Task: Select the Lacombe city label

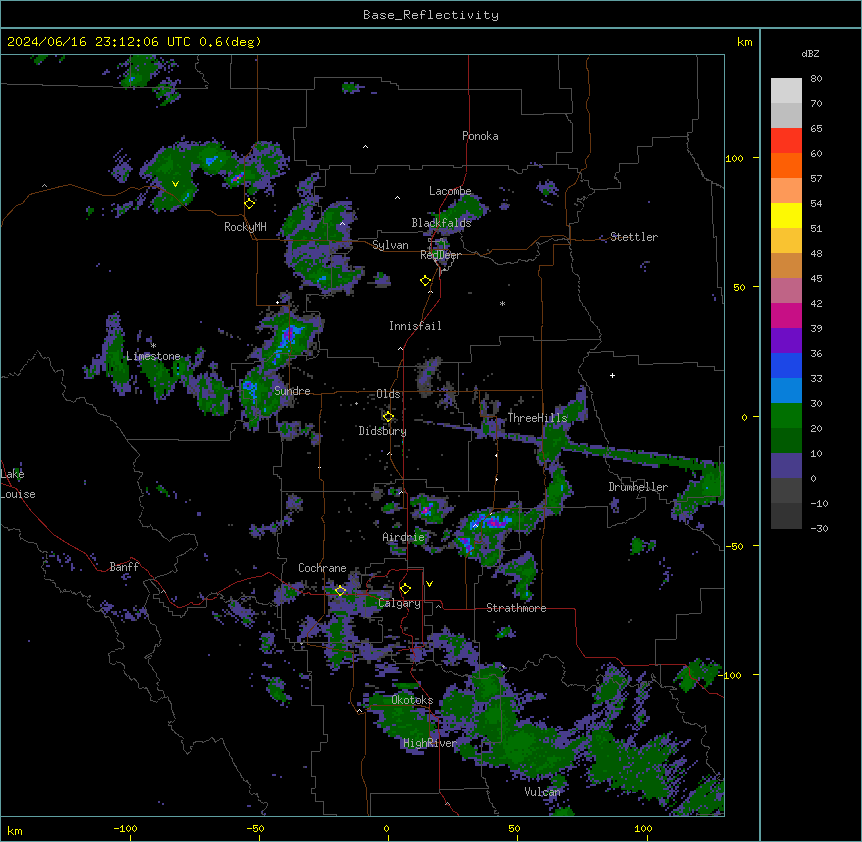Action: click(450, 191)
